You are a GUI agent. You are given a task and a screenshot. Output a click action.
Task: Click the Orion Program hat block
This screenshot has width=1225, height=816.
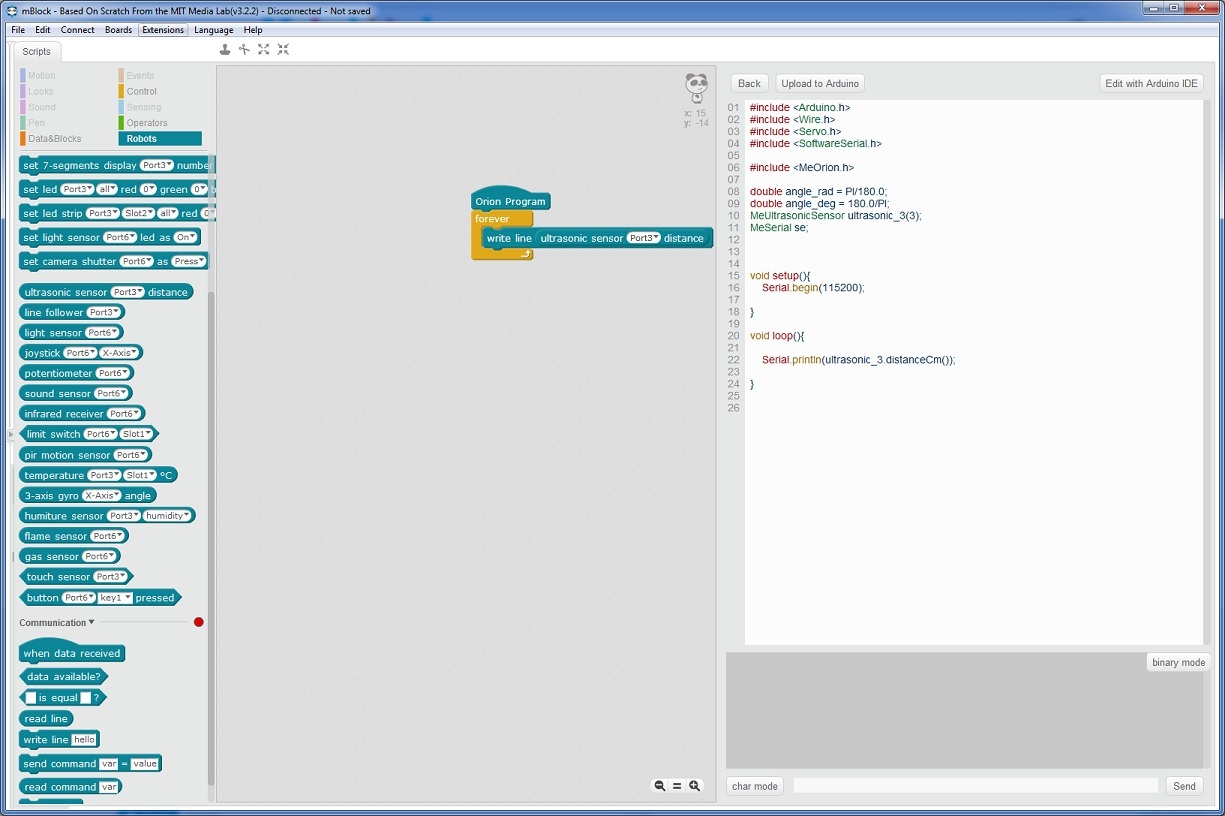[x=510, y=200]
